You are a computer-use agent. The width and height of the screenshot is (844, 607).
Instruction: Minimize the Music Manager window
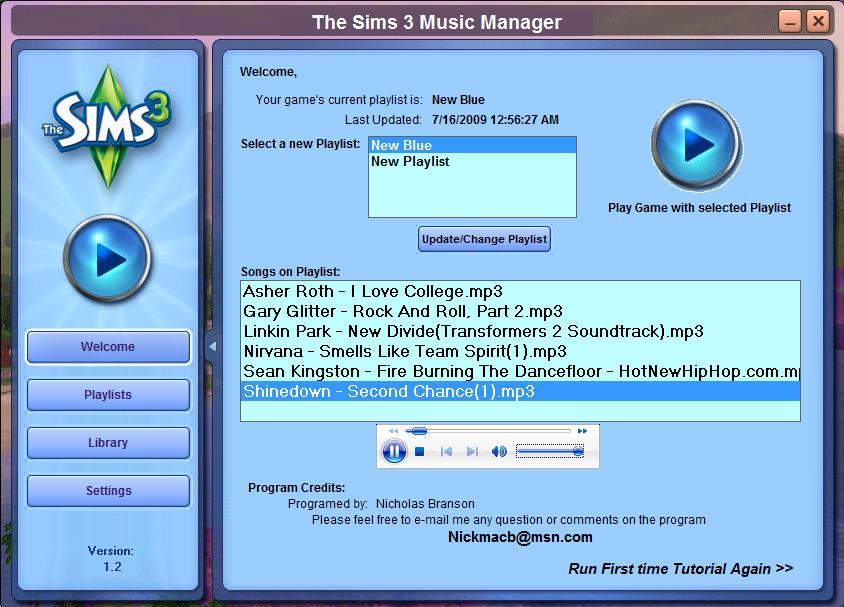pos(790,22)
